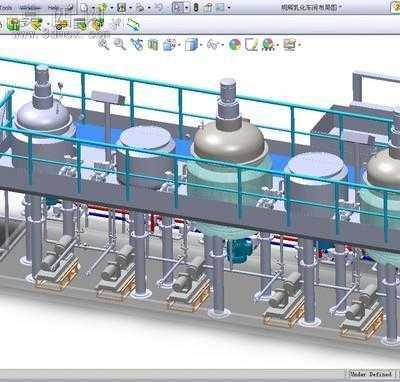400x382 pixels.
Task: Toggle the Section View icon
Action: 153,44
